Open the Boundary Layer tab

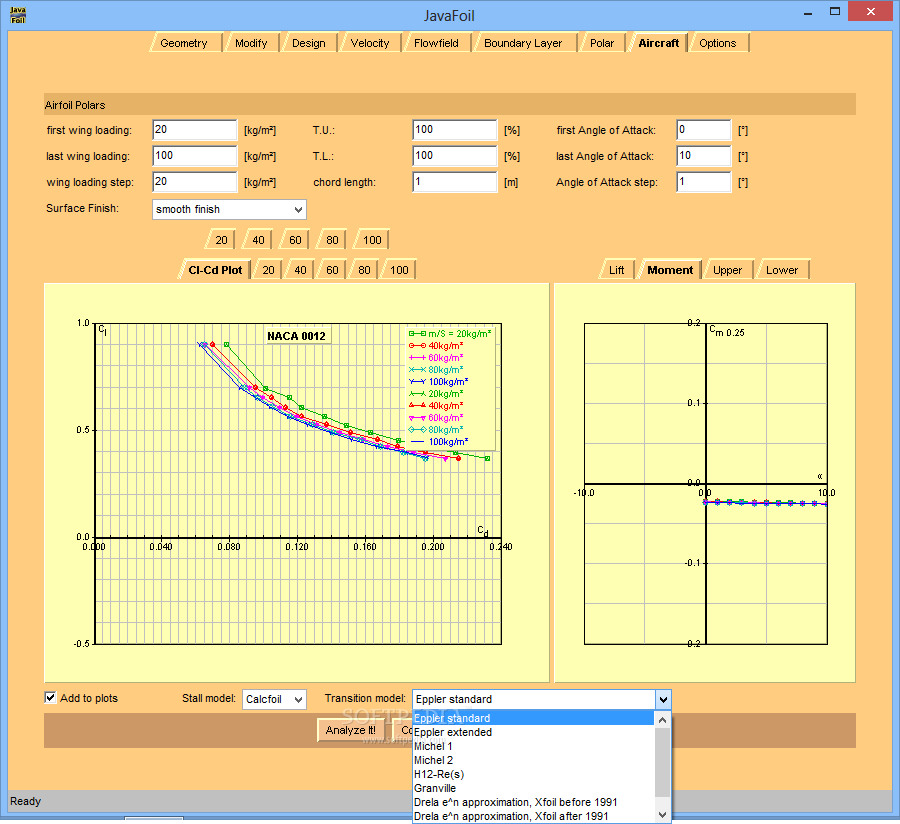pyautogui.click(x=523, y=43)
